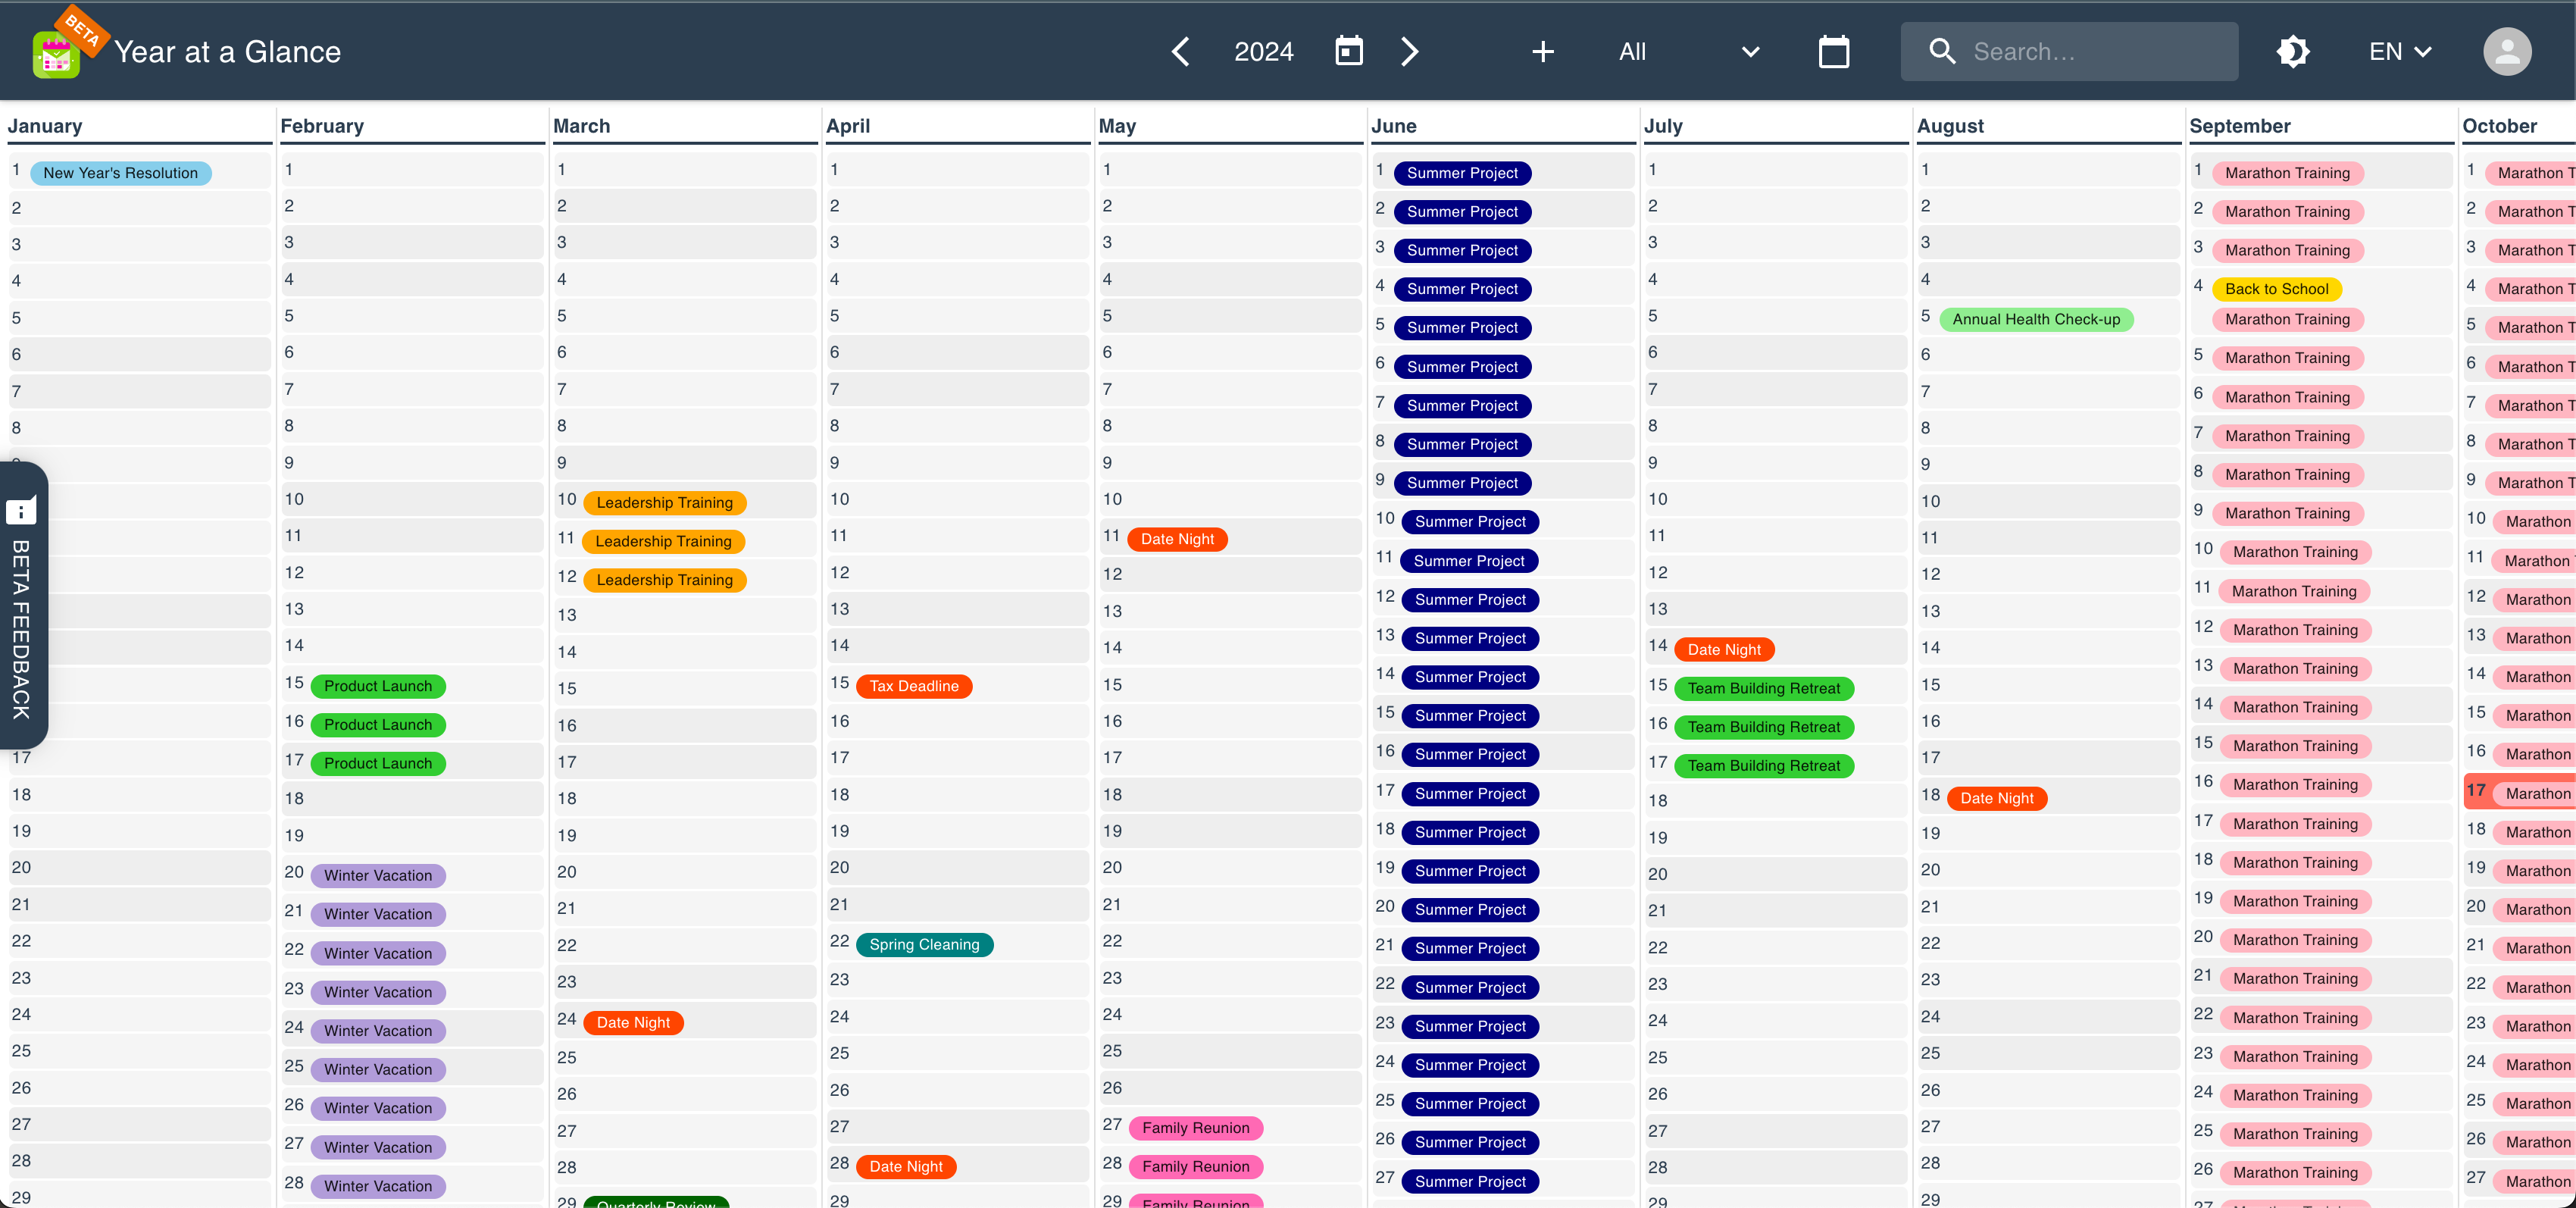The width and height of the screenshot is (2576, 1208).
Task: Click the search magnifier icon
Action: coord(1942,52)
